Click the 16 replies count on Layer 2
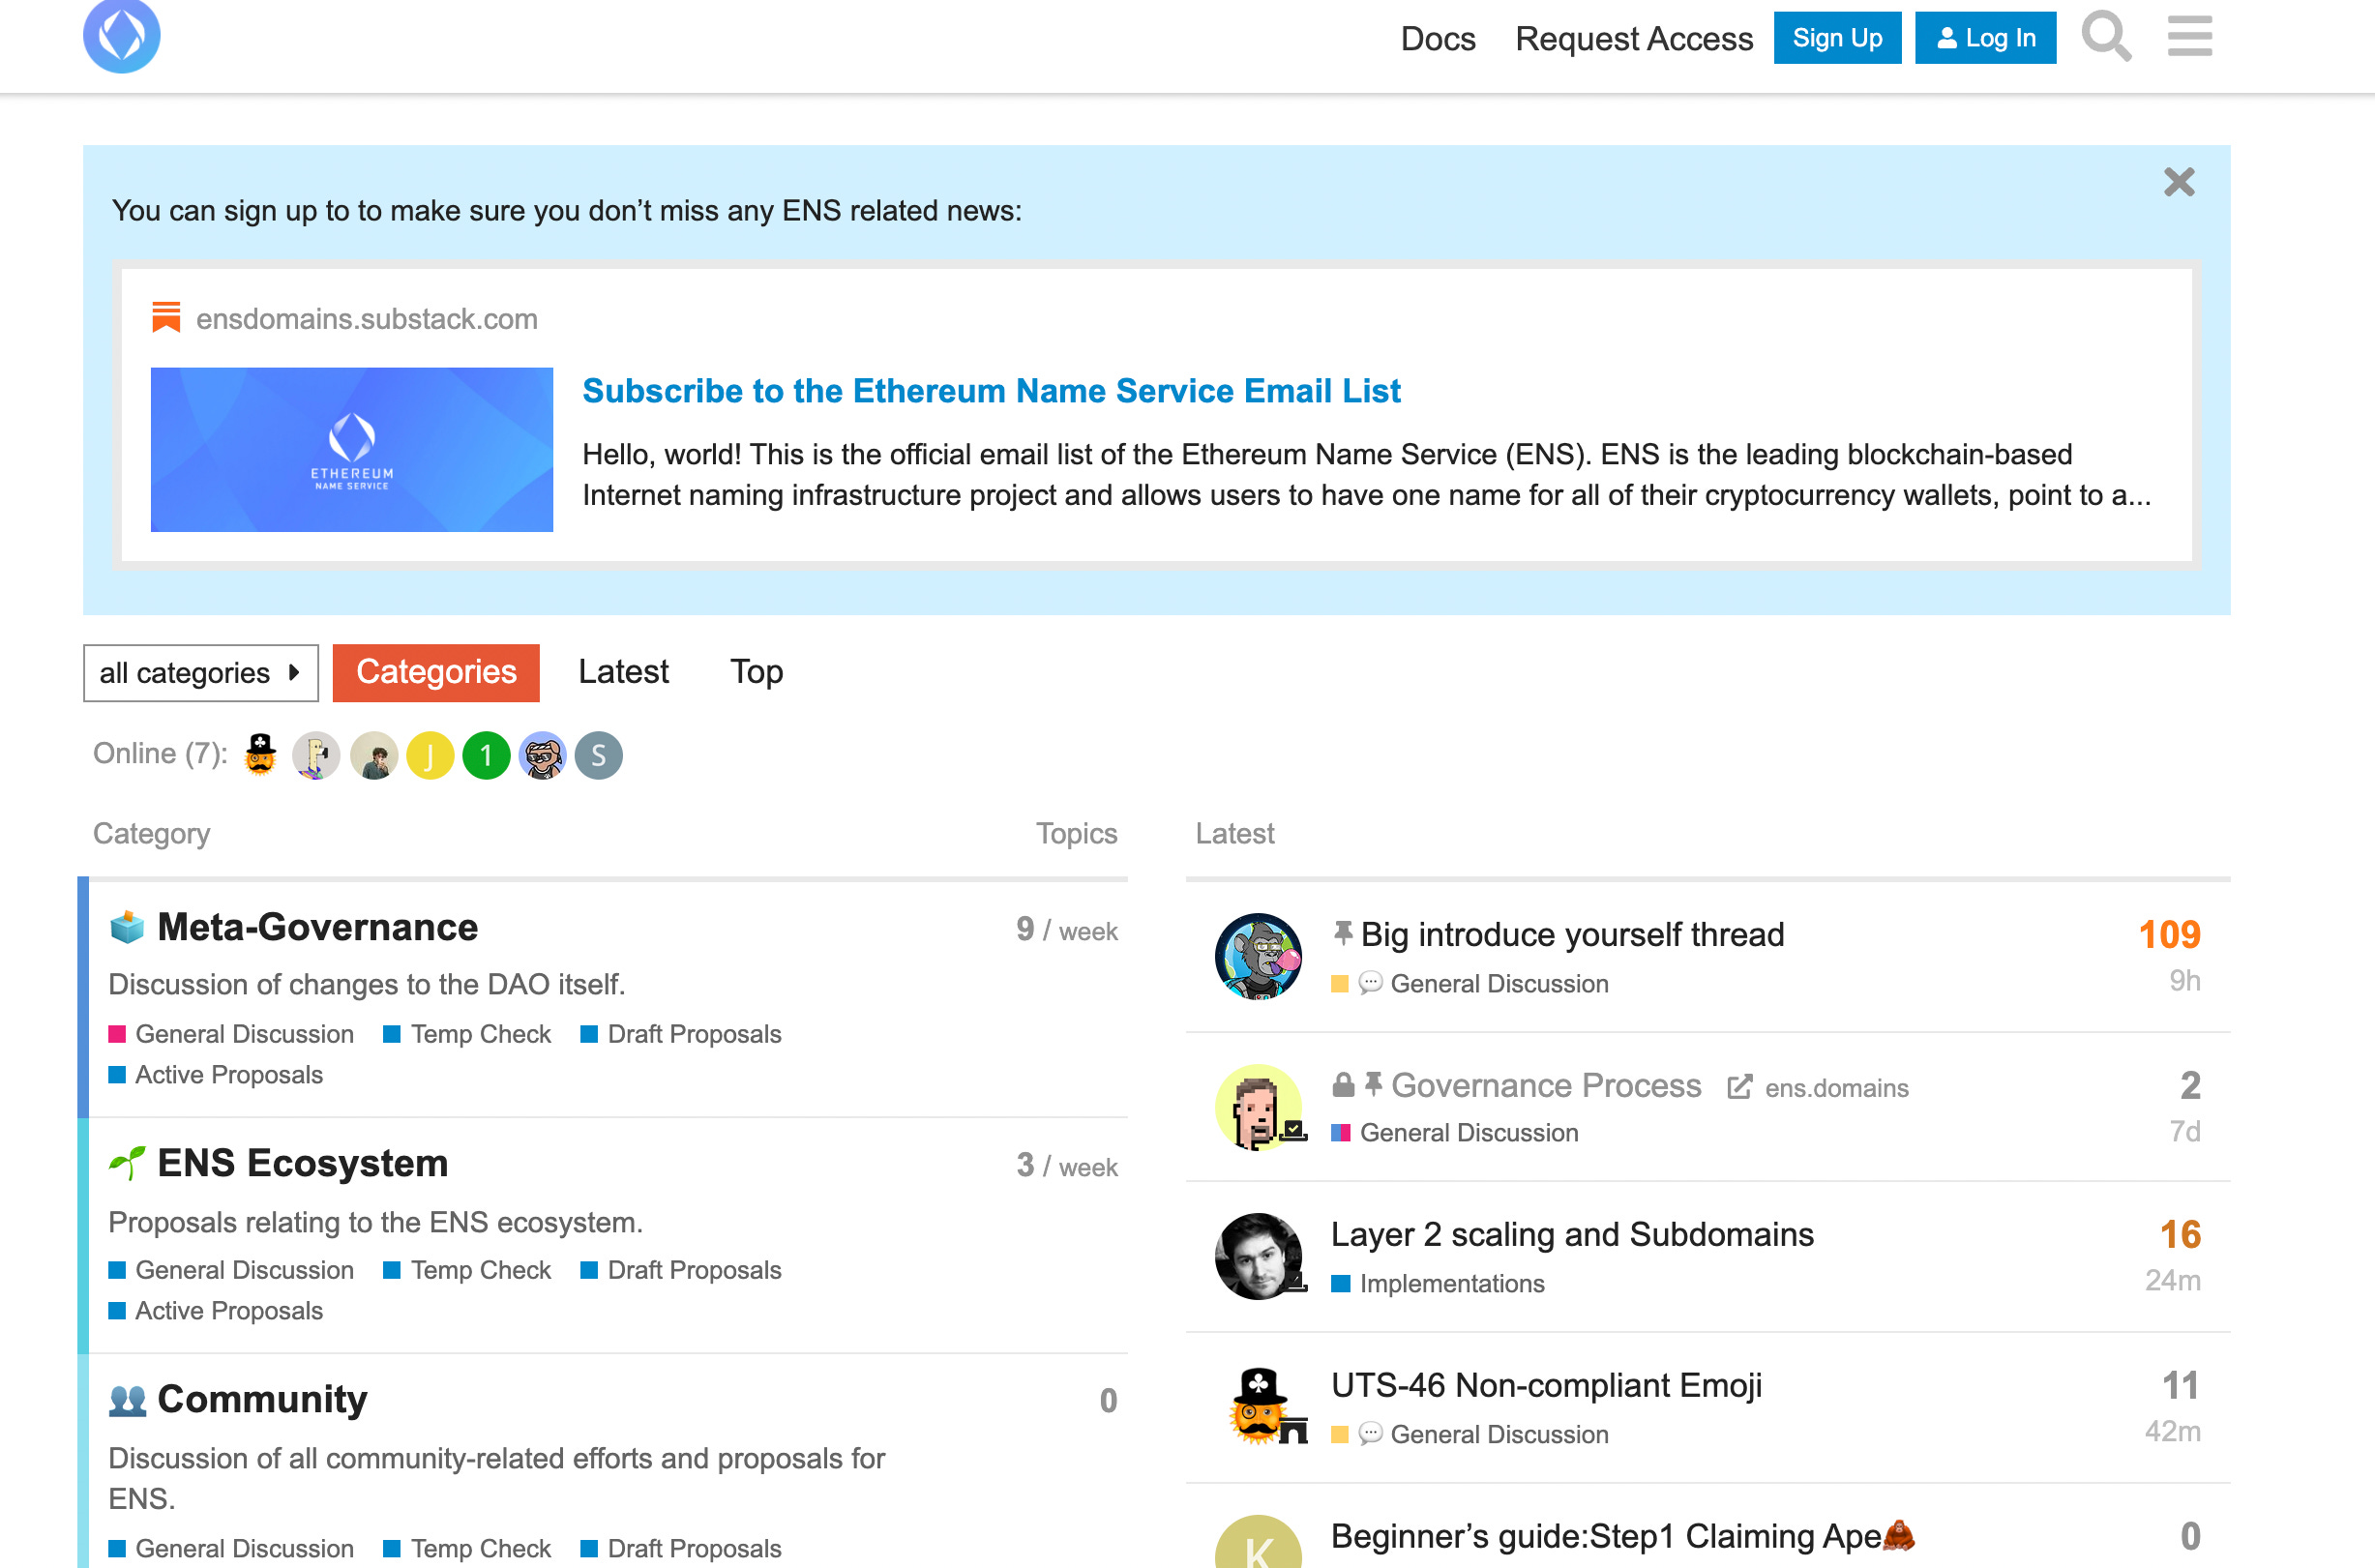 click(x=2179, y=1235)
